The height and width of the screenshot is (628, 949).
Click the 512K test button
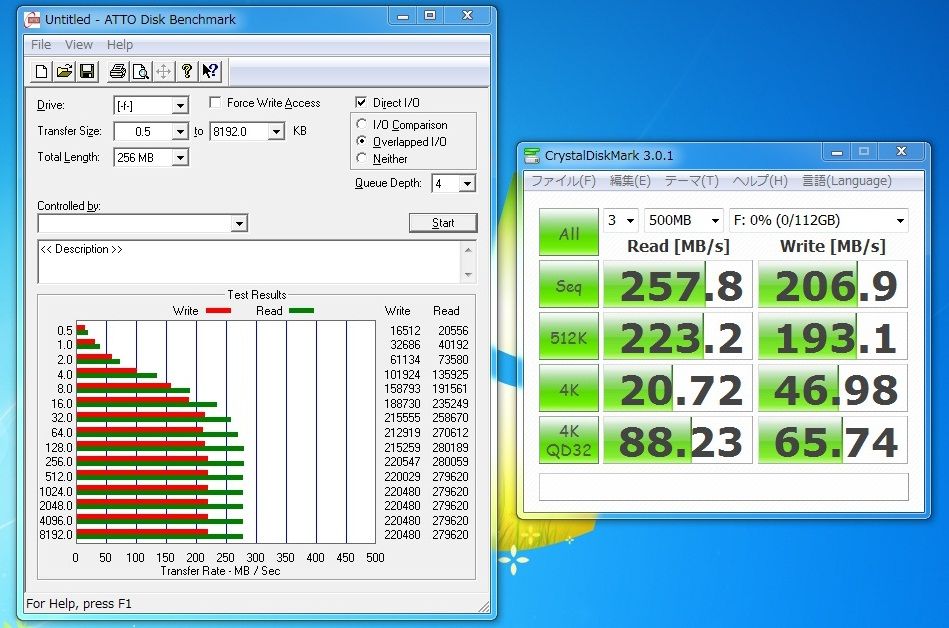pyautogui.click(x=569, y=337)
